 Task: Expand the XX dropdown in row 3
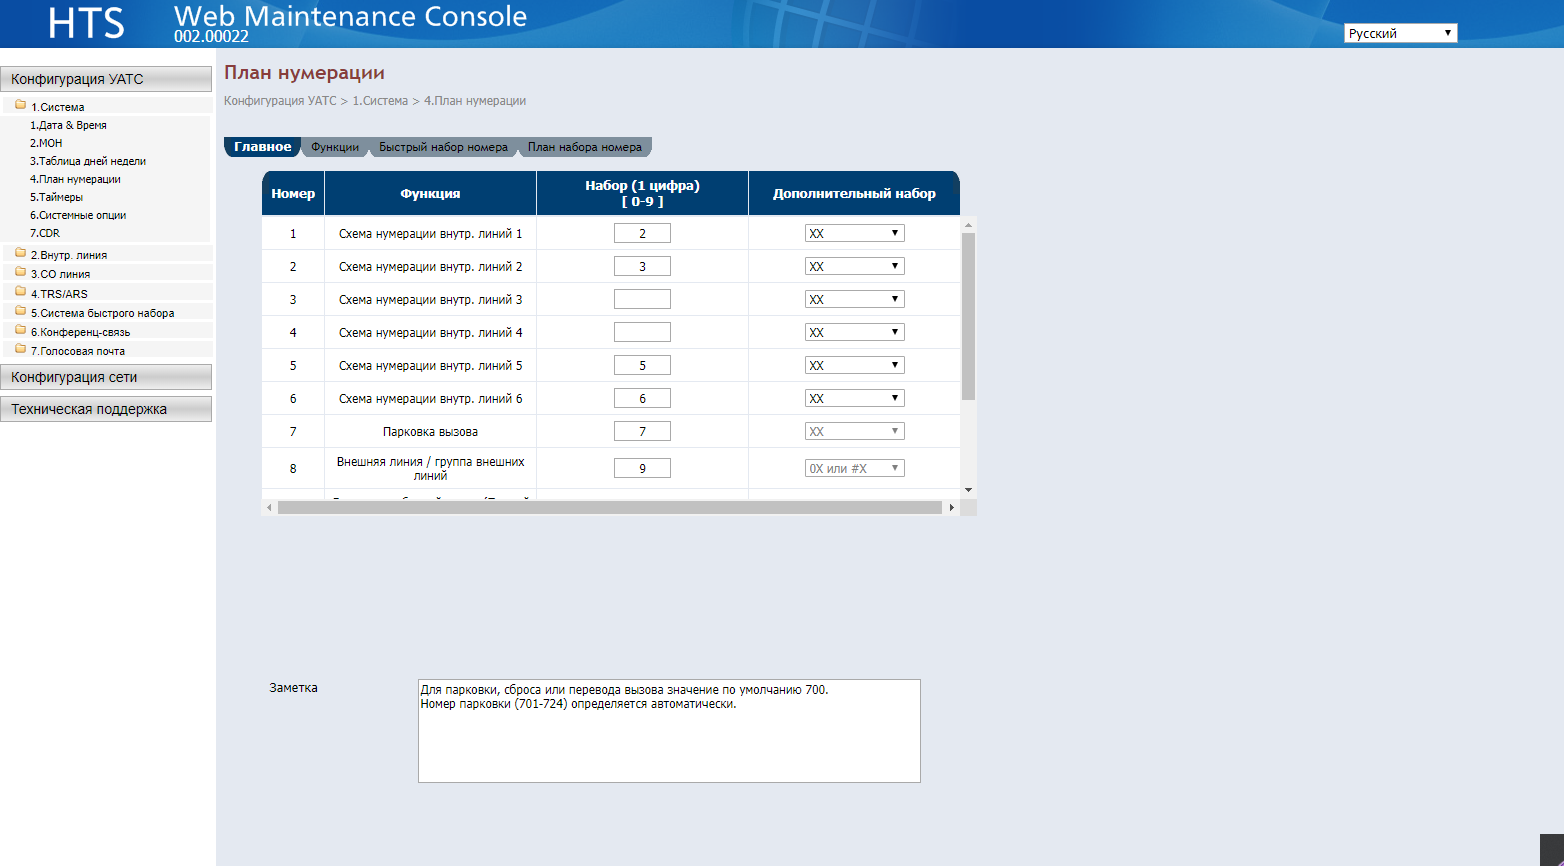click(855, 299)
